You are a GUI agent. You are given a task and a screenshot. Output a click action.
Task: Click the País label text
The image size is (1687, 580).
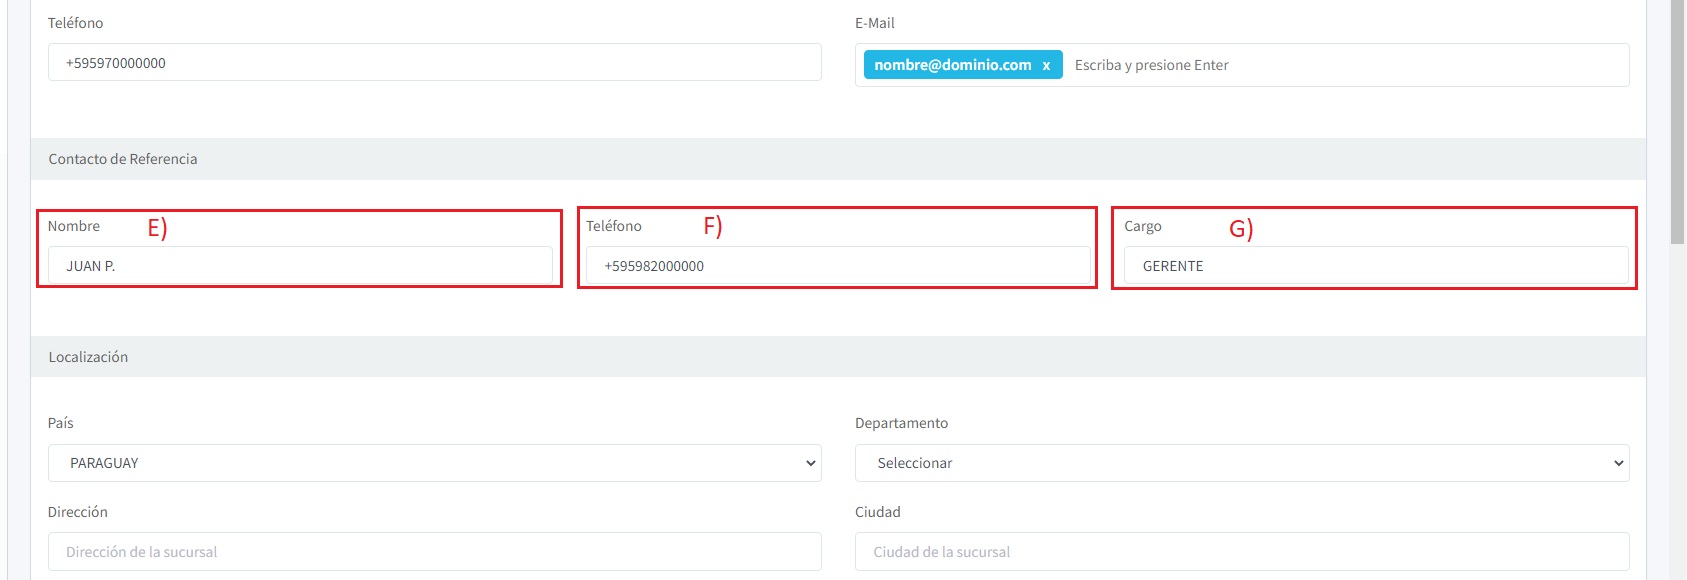click(60, 423)
